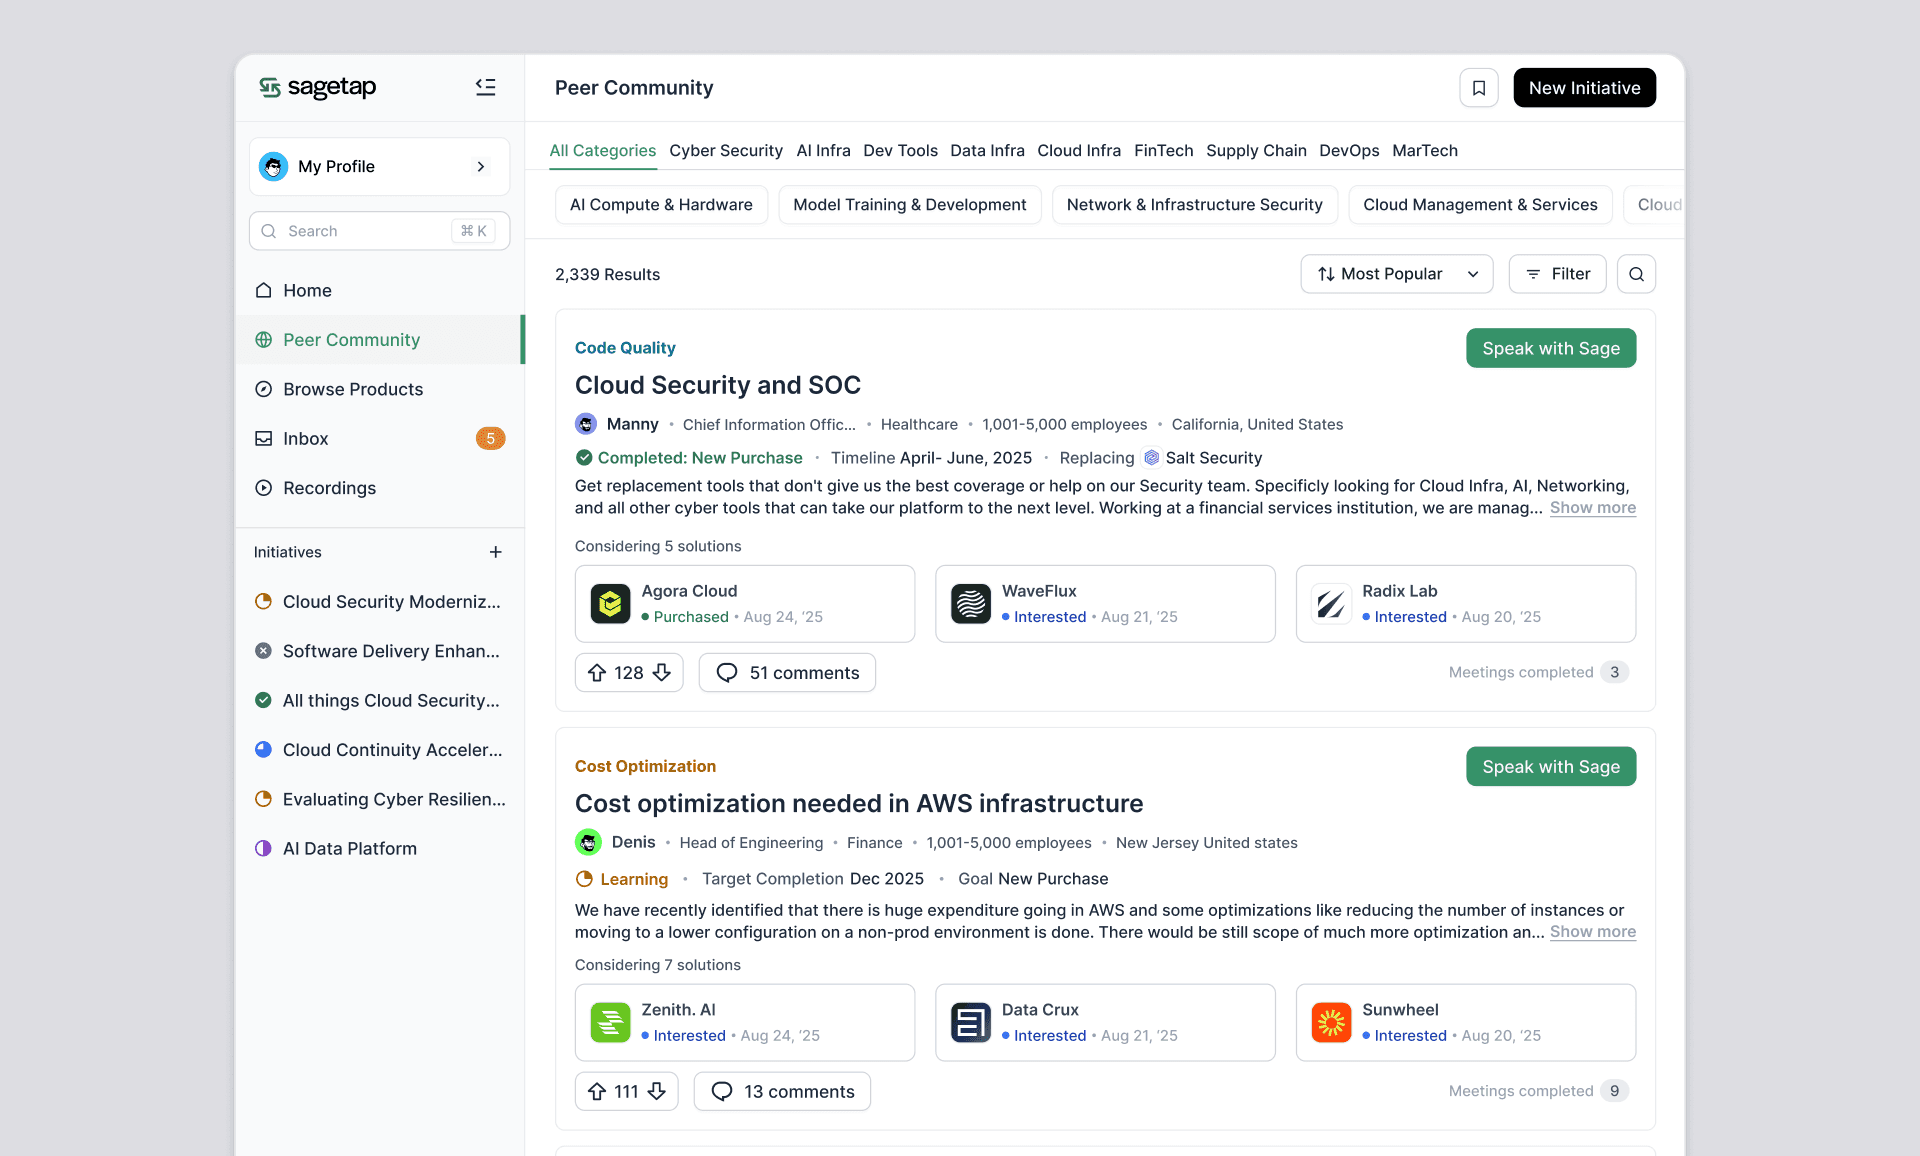Expand My Profile chevron
1920x1156 pixels.
click(x=481, y=167)
